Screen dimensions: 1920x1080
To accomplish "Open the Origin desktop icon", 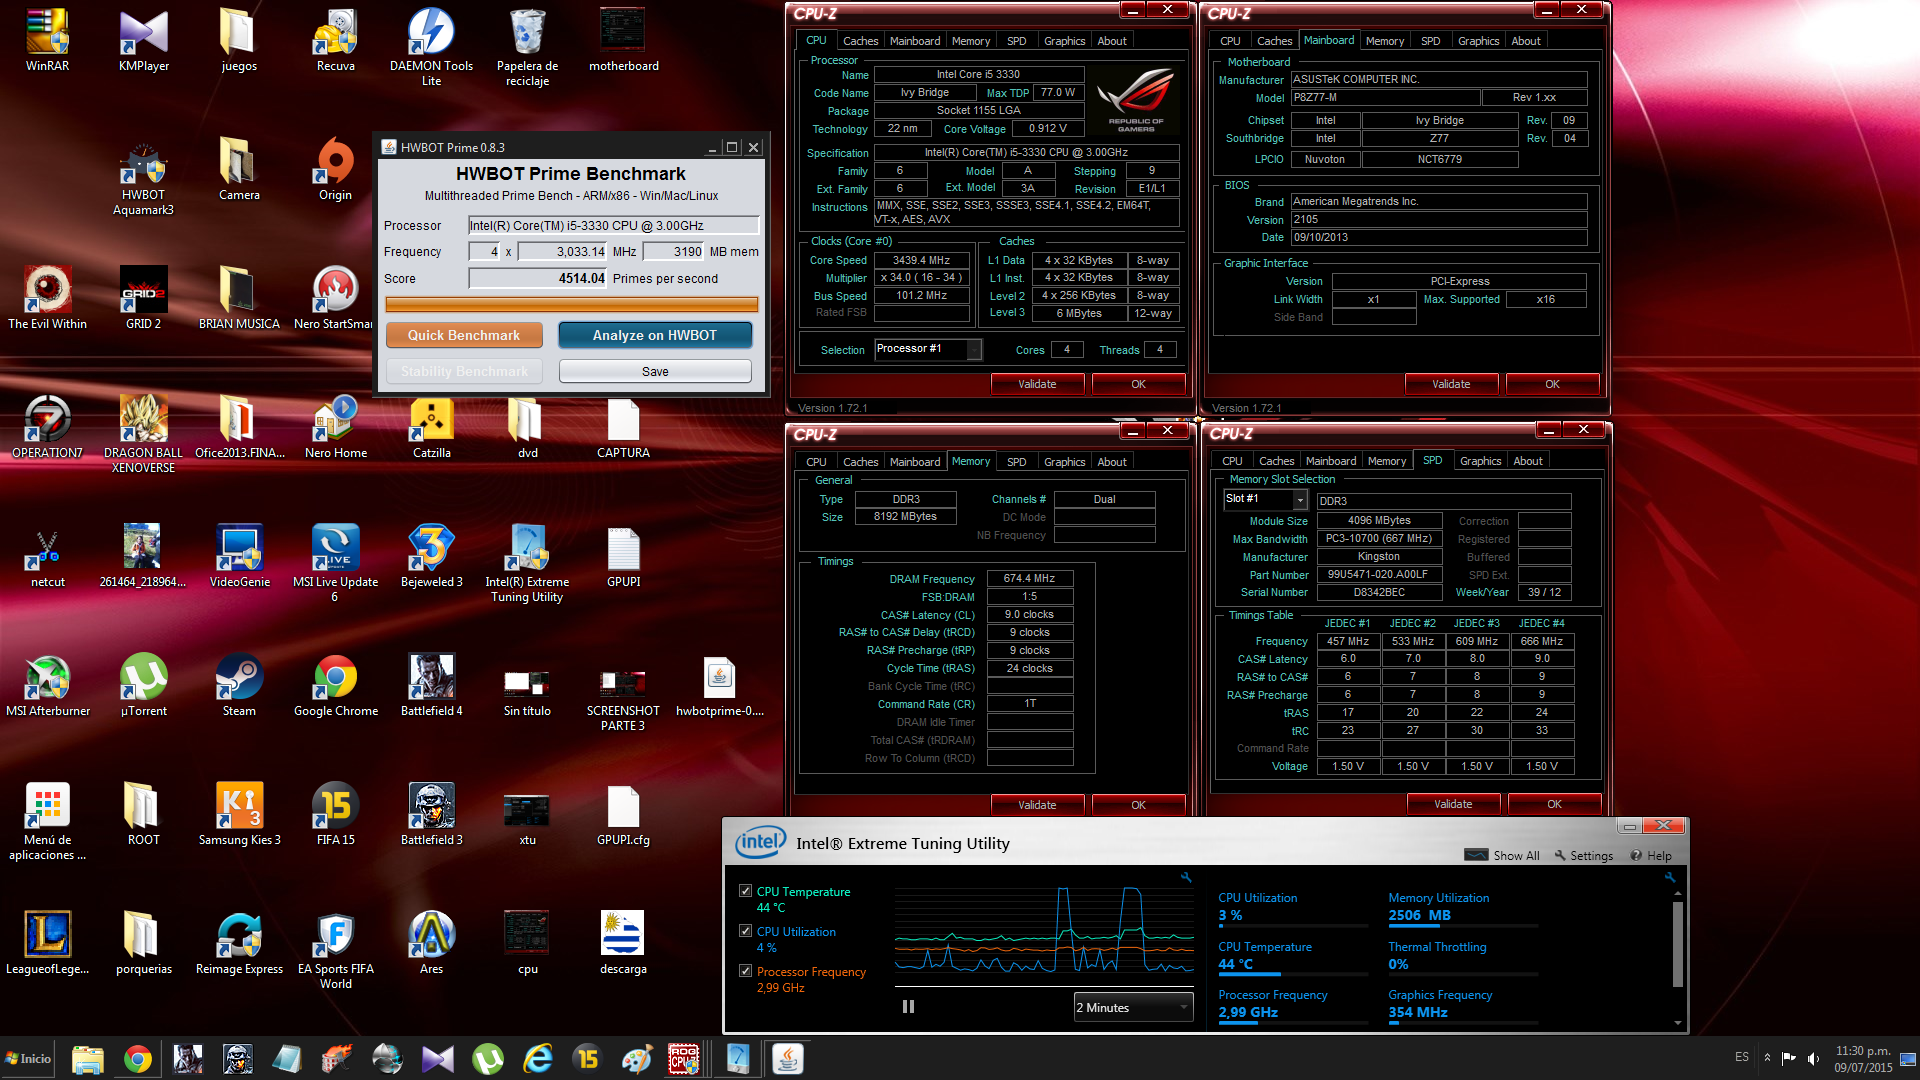I will tap(335, 170).
